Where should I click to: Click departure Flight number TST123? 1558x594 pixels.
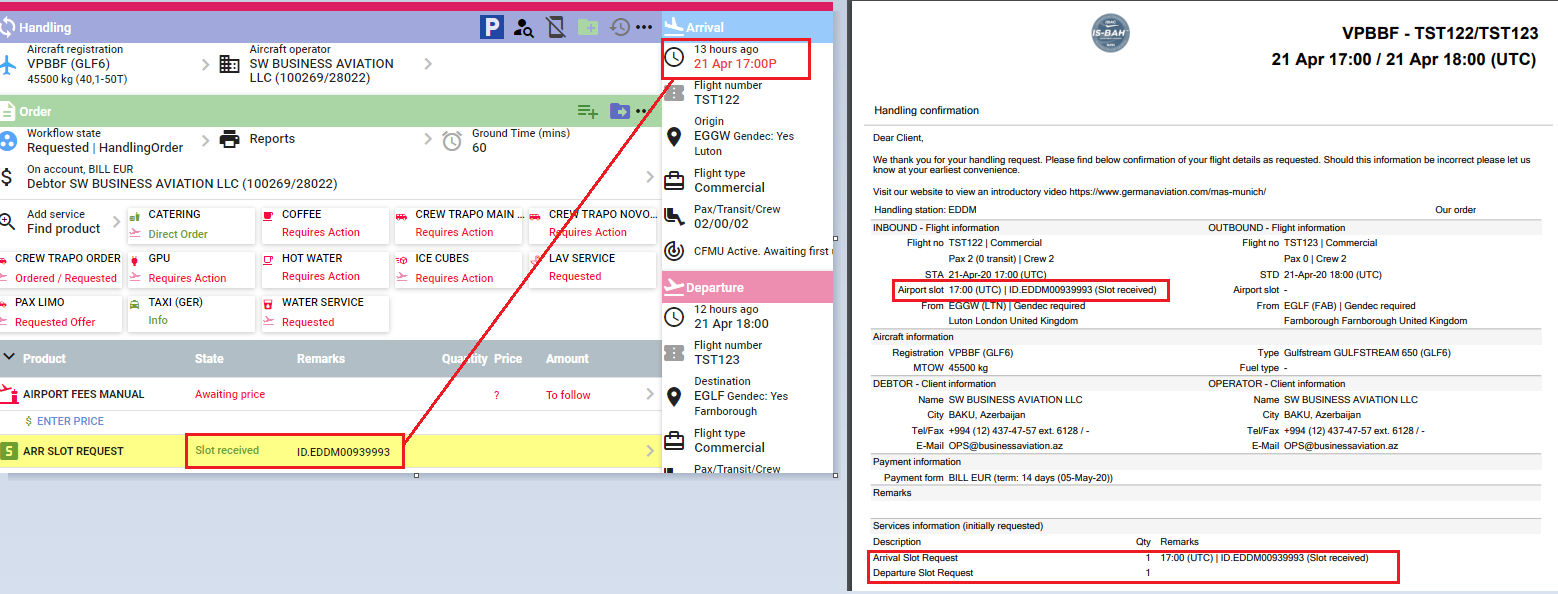click(x=717, y=360)
